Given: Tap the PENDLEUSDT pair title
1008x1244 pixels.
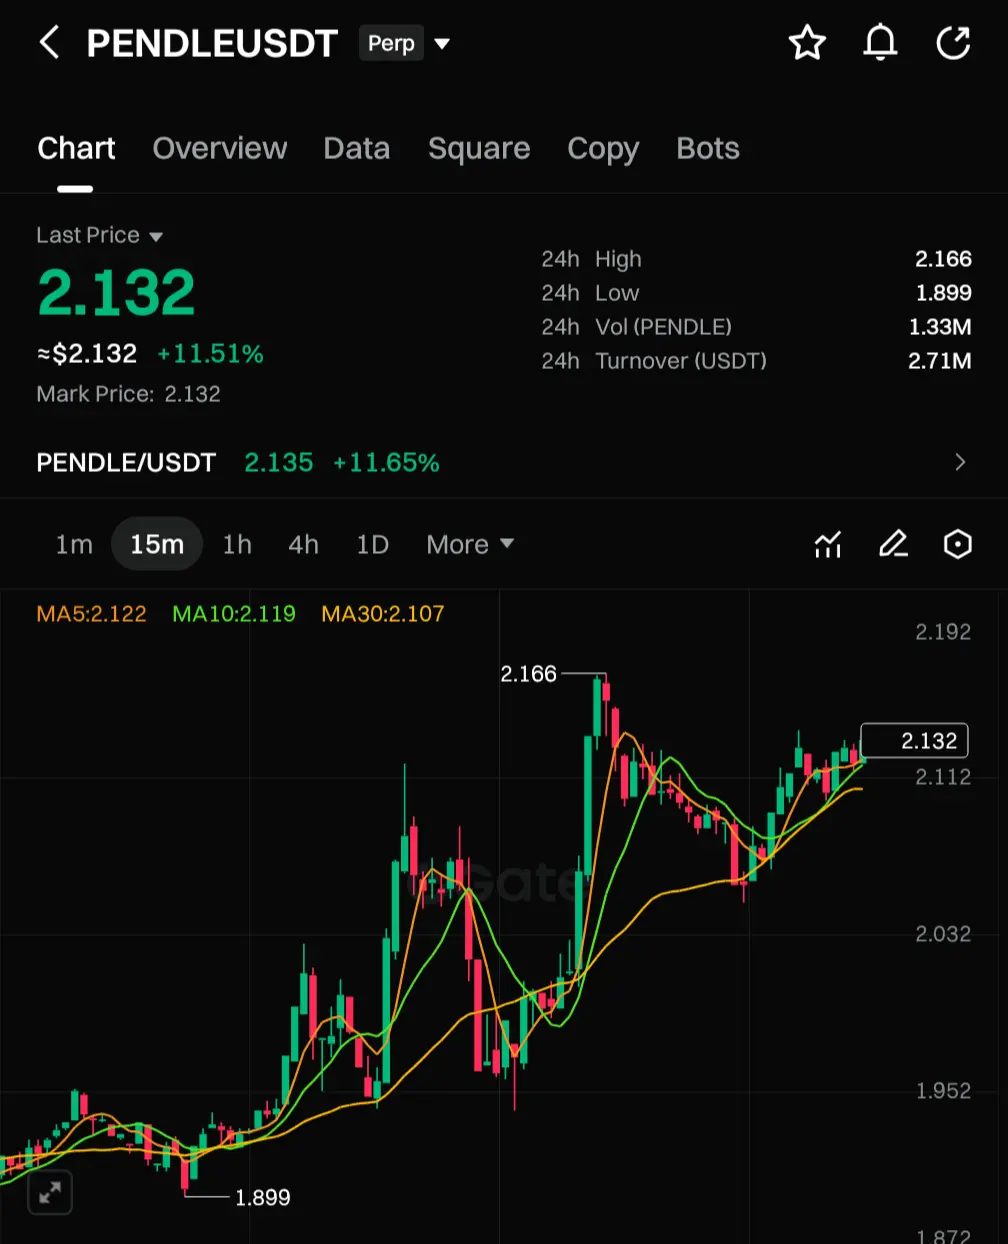Looking at the screenshot, I should tap(212, 43).
